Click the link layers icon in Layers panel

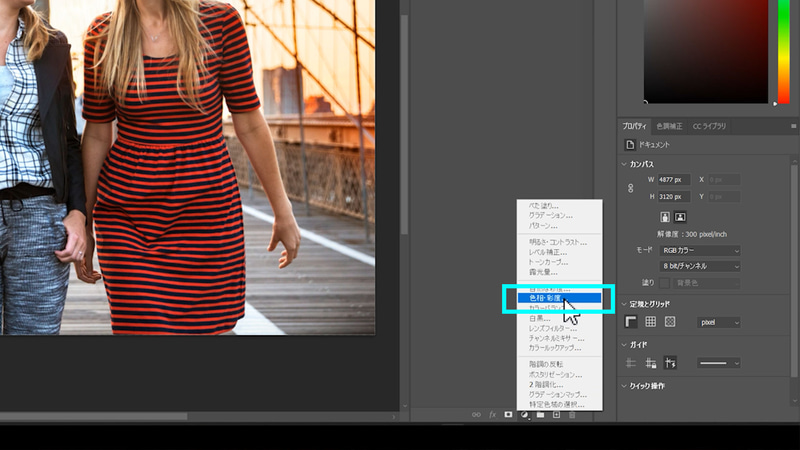tap(476, 415)
